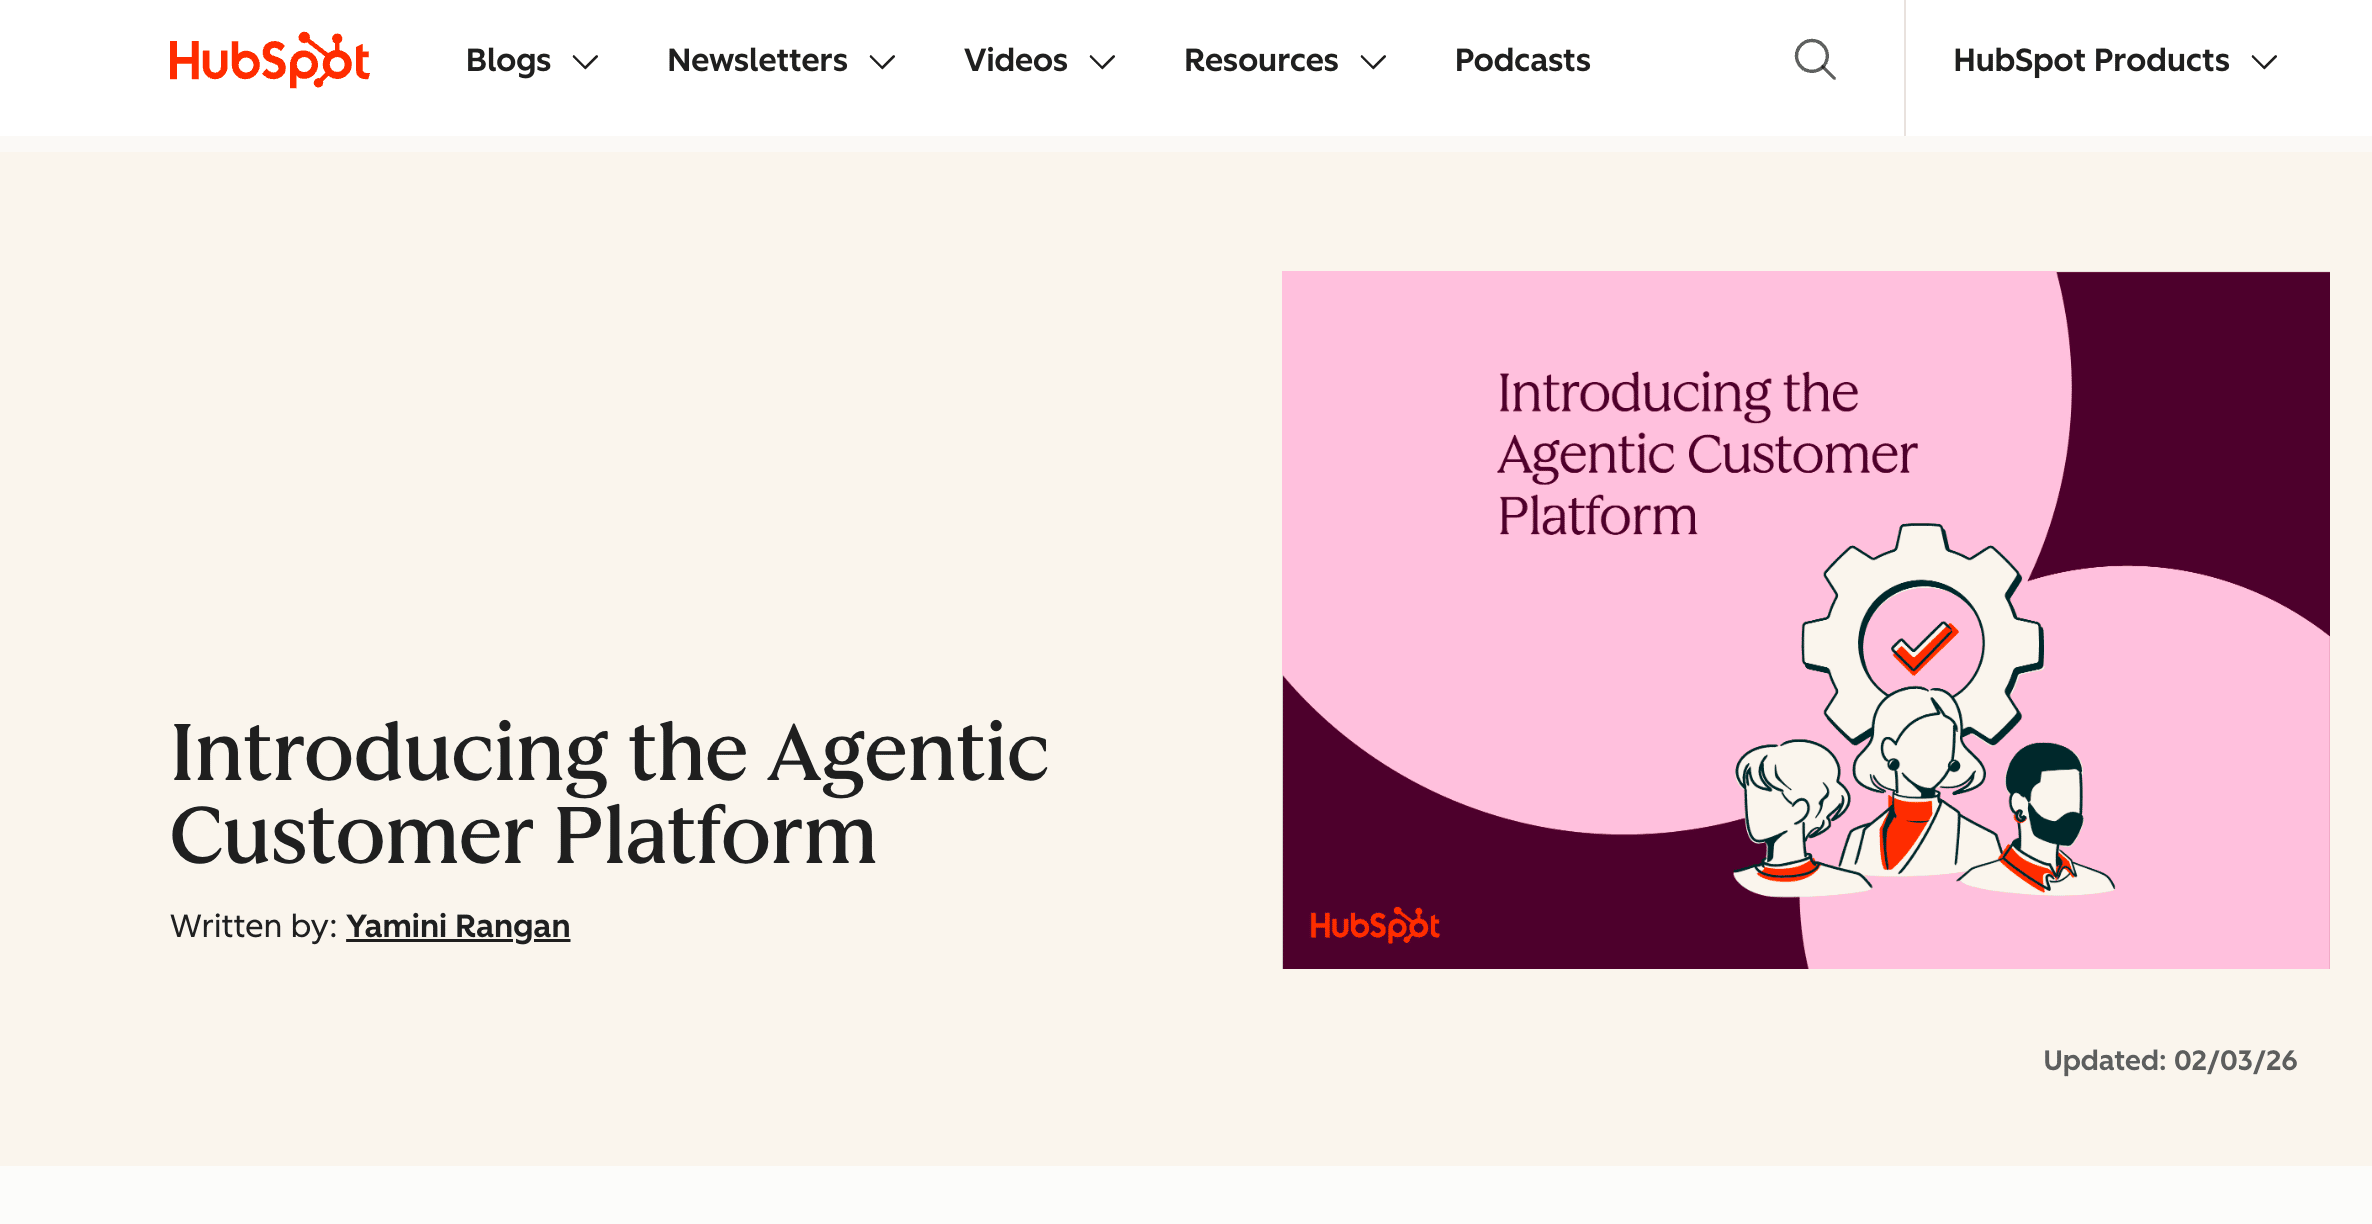Expand the Resources chevron arrow
Image resolution: width=2372 pixels, height=1224 pixels.
pos(1374,62)
